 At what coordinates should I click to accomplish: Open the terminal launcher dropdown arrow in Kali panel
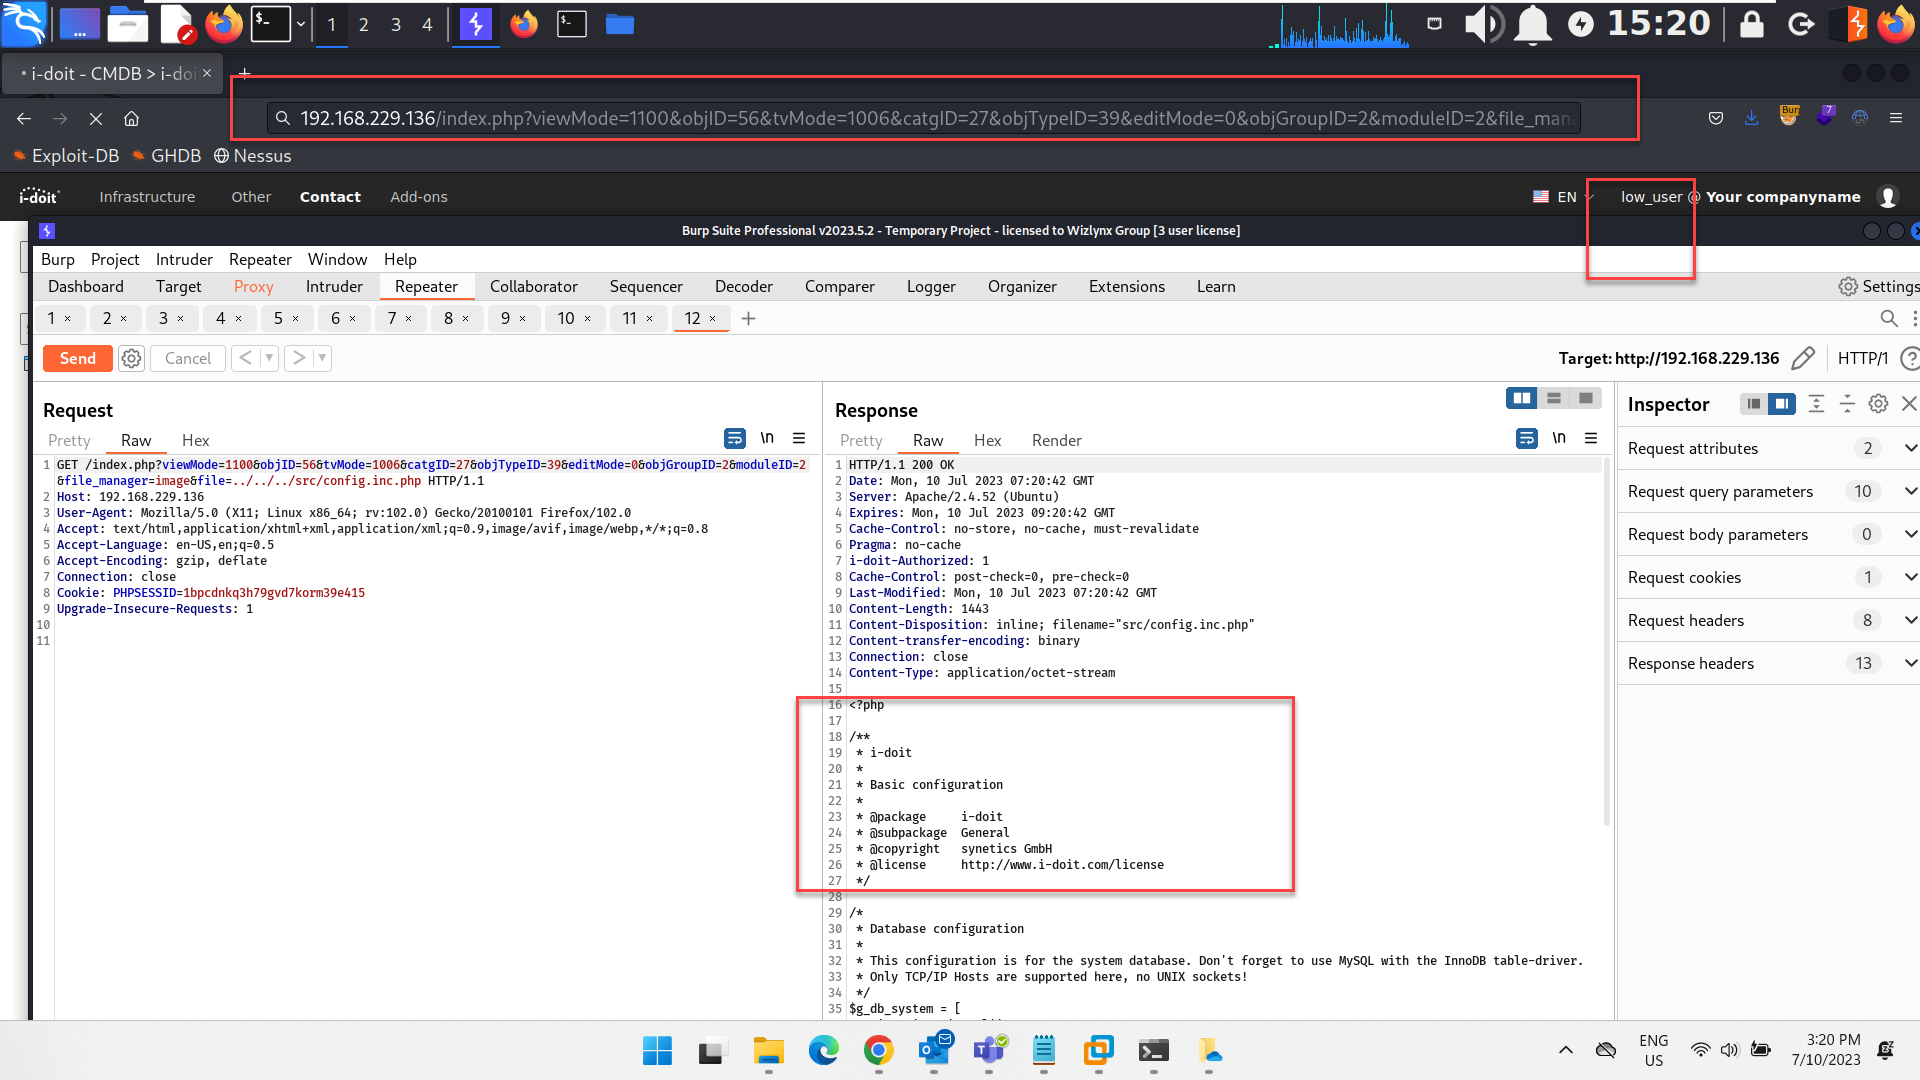point(300,24)
